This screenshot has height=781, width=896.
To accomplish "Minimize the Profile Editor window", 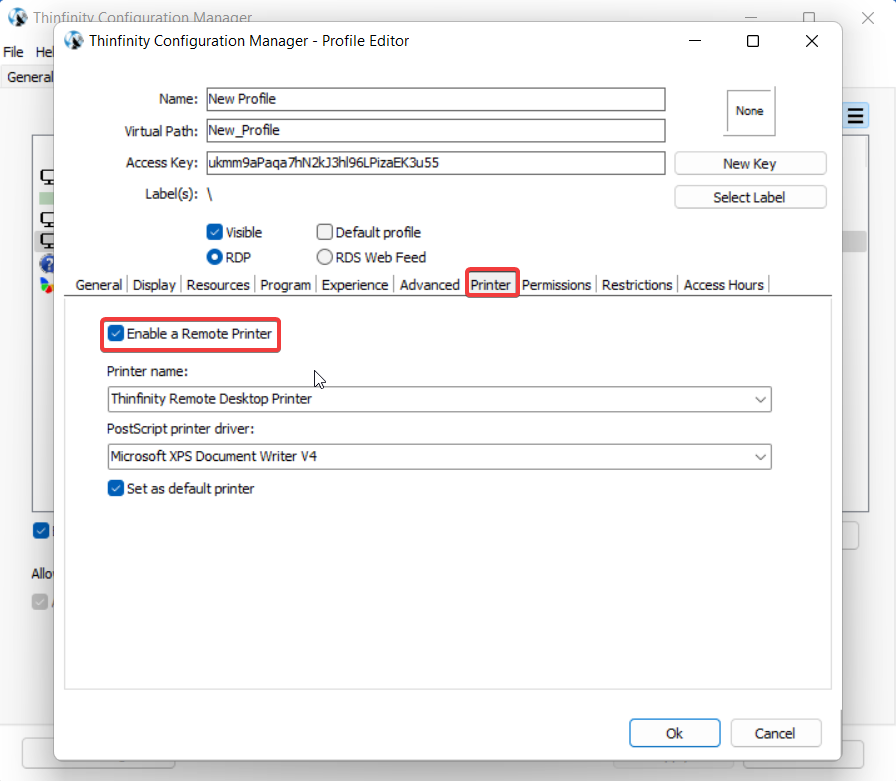I will point(695,41).
